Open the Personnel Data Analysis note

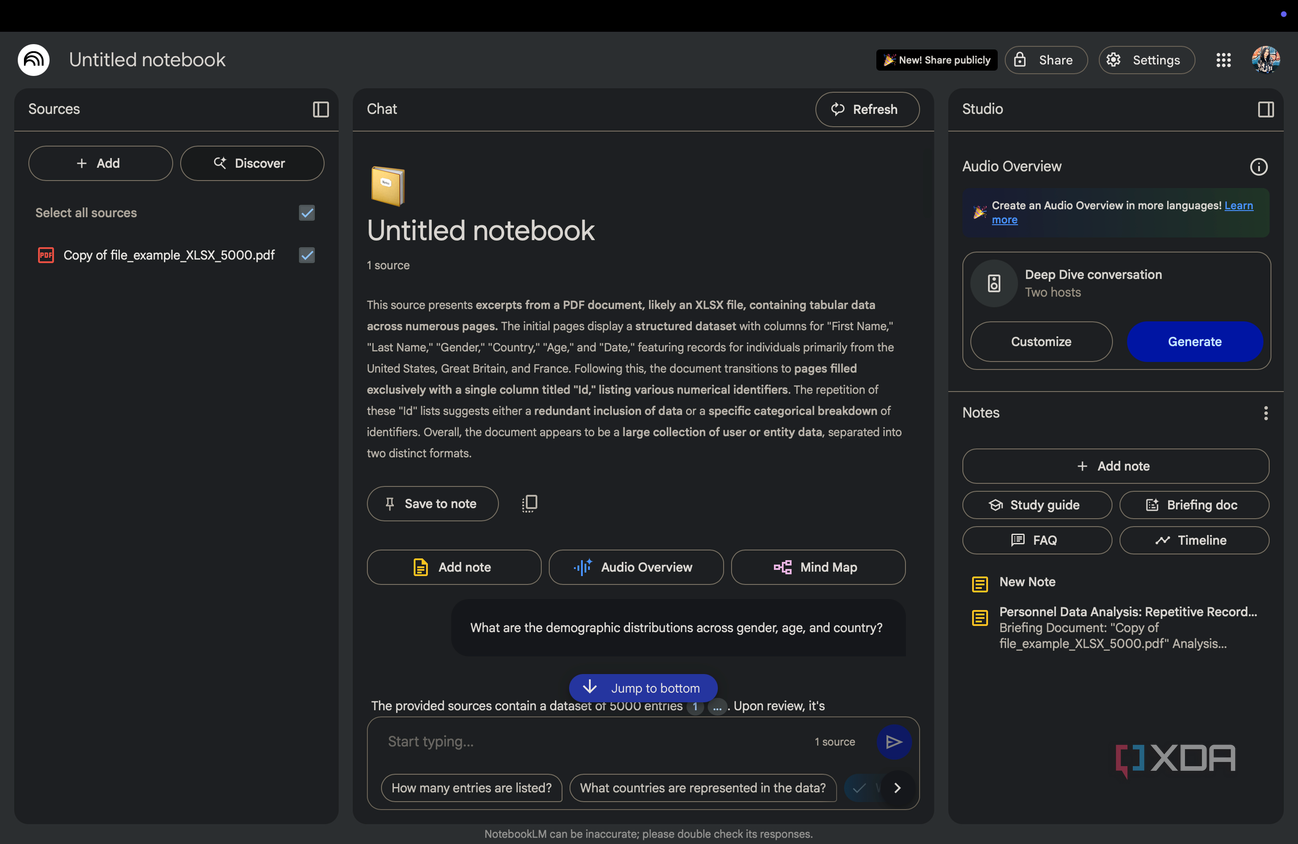click(x=1115, y=627)
